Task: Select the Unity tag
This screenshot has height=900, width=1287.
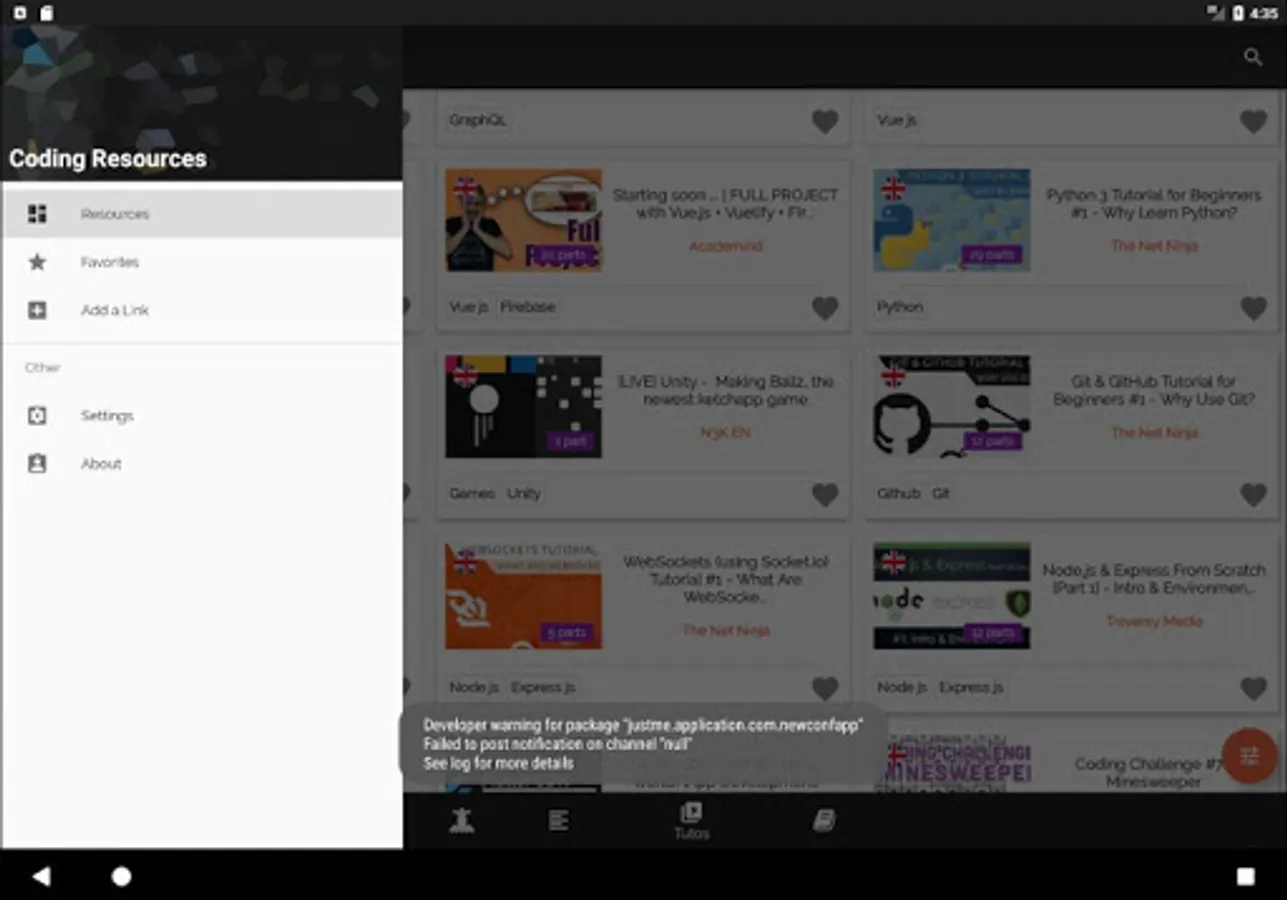Action: 524,494
